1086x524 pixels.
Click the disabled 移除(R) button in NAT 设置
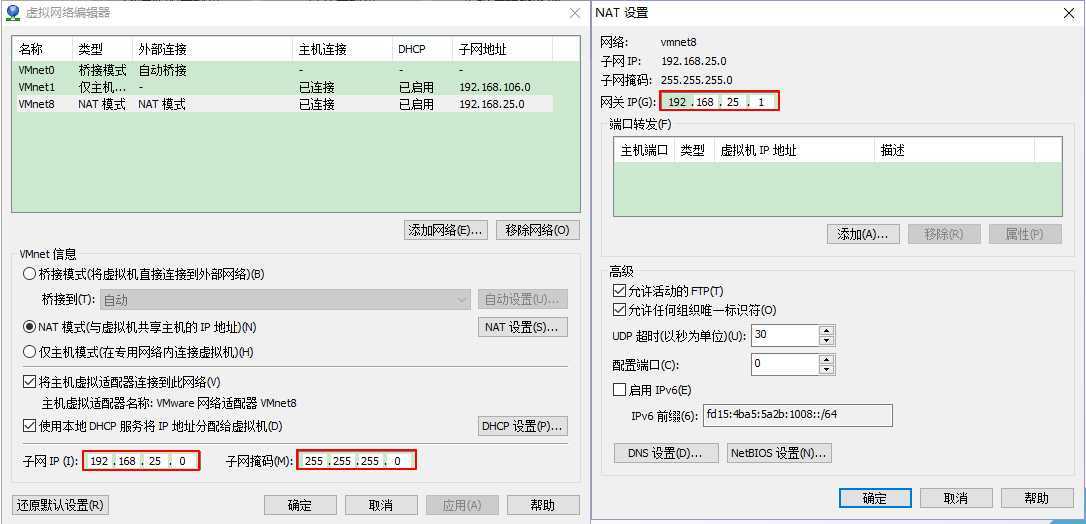click(944, 234)
